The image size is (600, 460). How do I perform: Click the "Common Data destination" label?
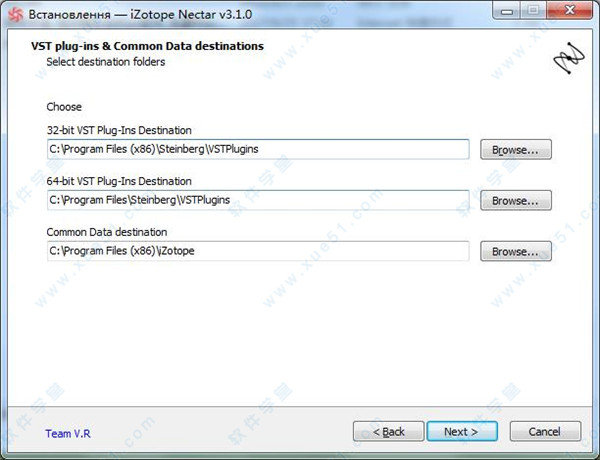[107, 232]
